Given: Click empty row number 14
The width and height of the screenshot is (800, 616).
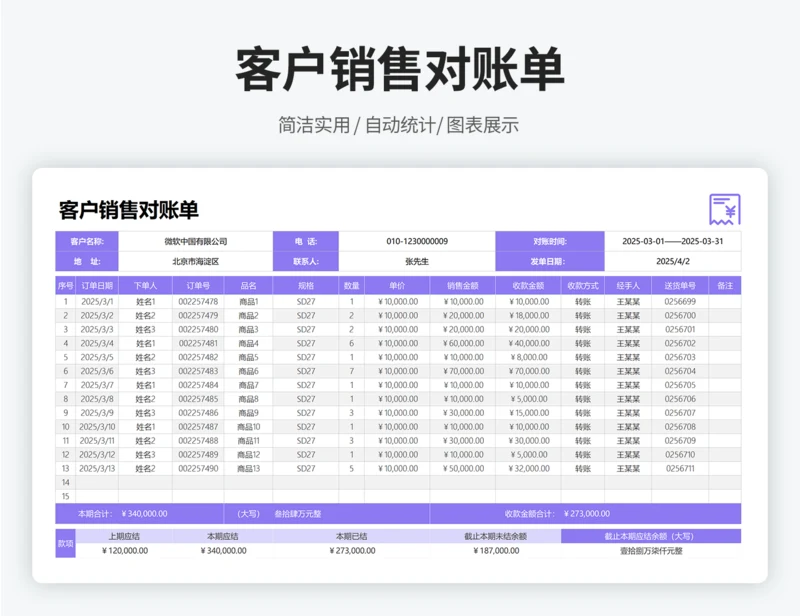Looking at the screenshot, I should pos(65,482).
